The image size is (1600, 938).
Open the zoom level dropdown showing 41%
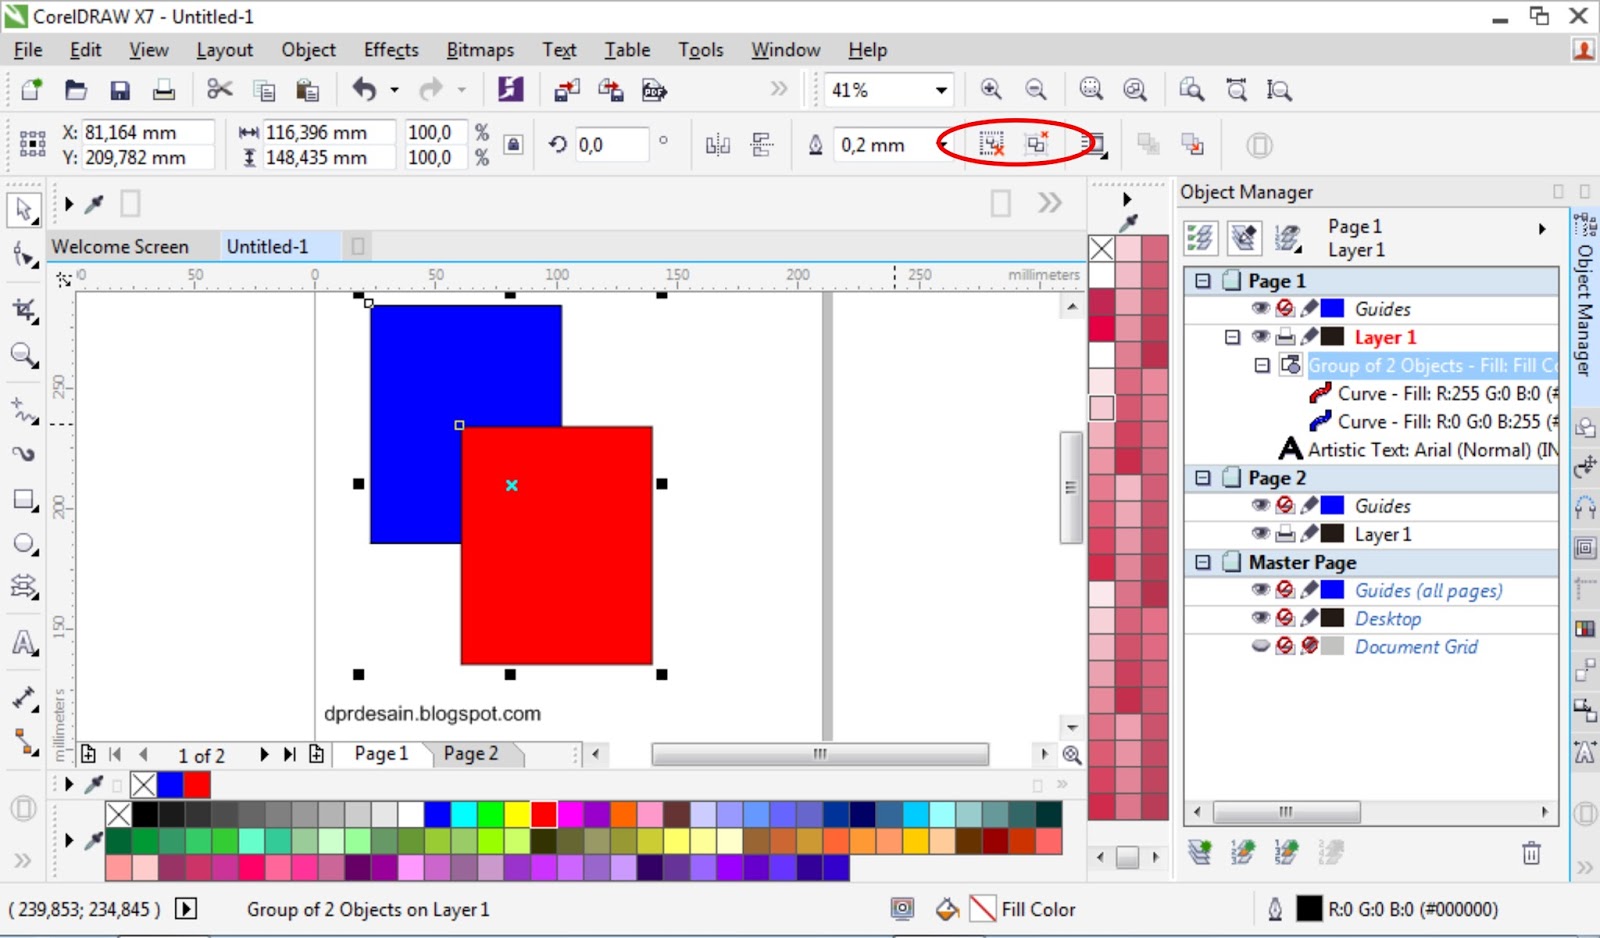click(x=940, y=89)
